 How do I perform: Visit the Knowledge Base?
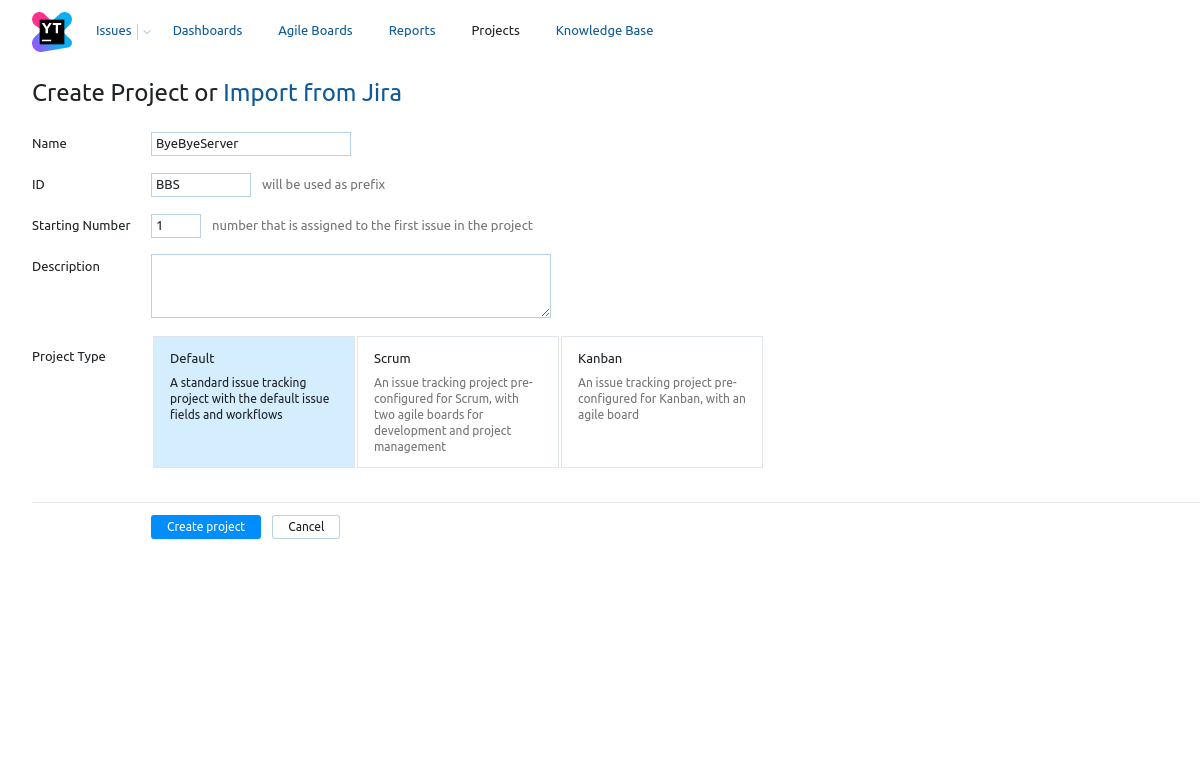point(604,31)
